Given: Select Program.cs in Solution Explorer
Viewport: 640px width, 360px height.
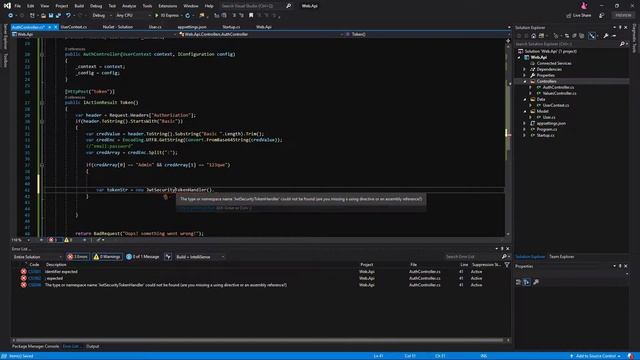Looking at the screenshot, I should point(546,129).
